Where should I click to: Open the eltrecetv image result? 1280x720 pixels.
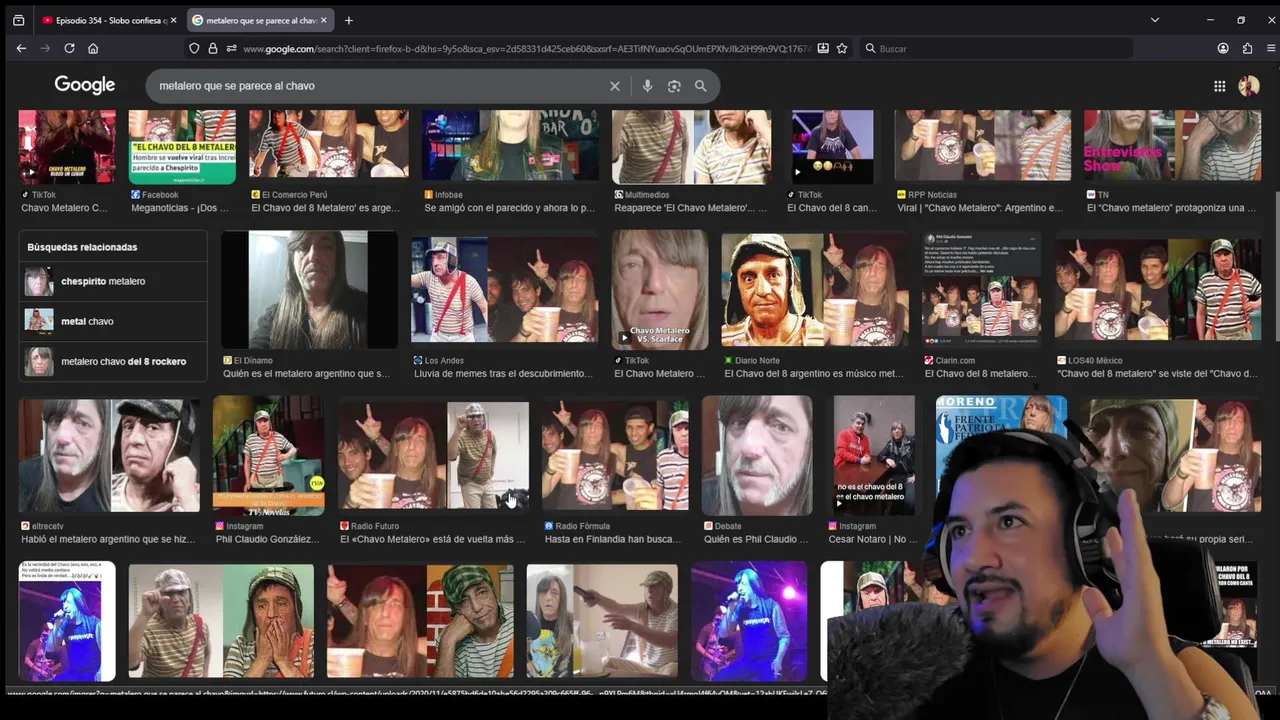point(109,456)
